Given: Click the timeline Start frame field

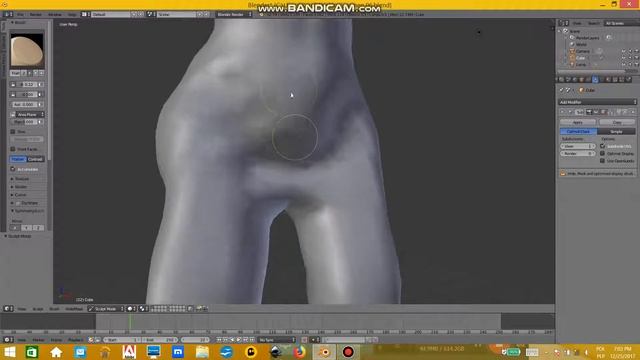Looking at the screenshot, I should coord(122,340).
